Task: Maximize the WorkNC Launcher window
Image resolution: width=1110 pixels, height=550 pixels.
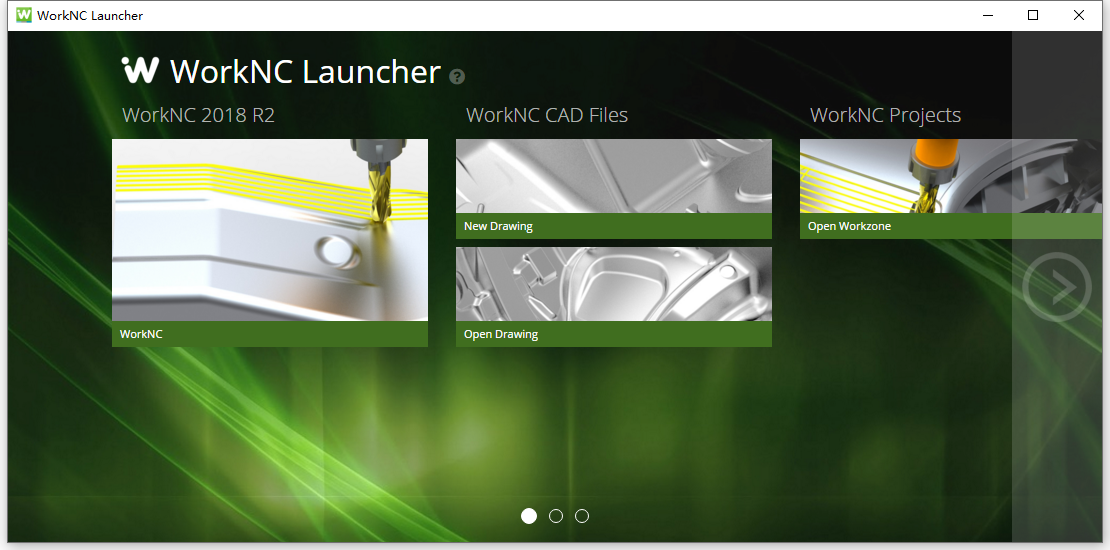Action: [1033, 15]
